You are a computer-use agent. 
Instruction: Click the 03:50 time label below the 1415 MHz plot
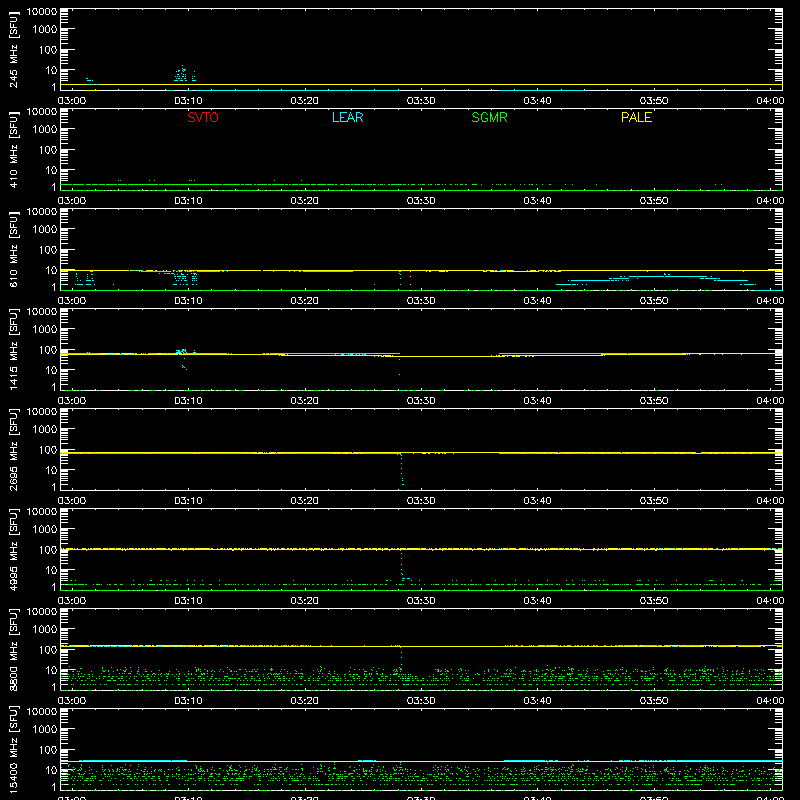tap(654, 401)
